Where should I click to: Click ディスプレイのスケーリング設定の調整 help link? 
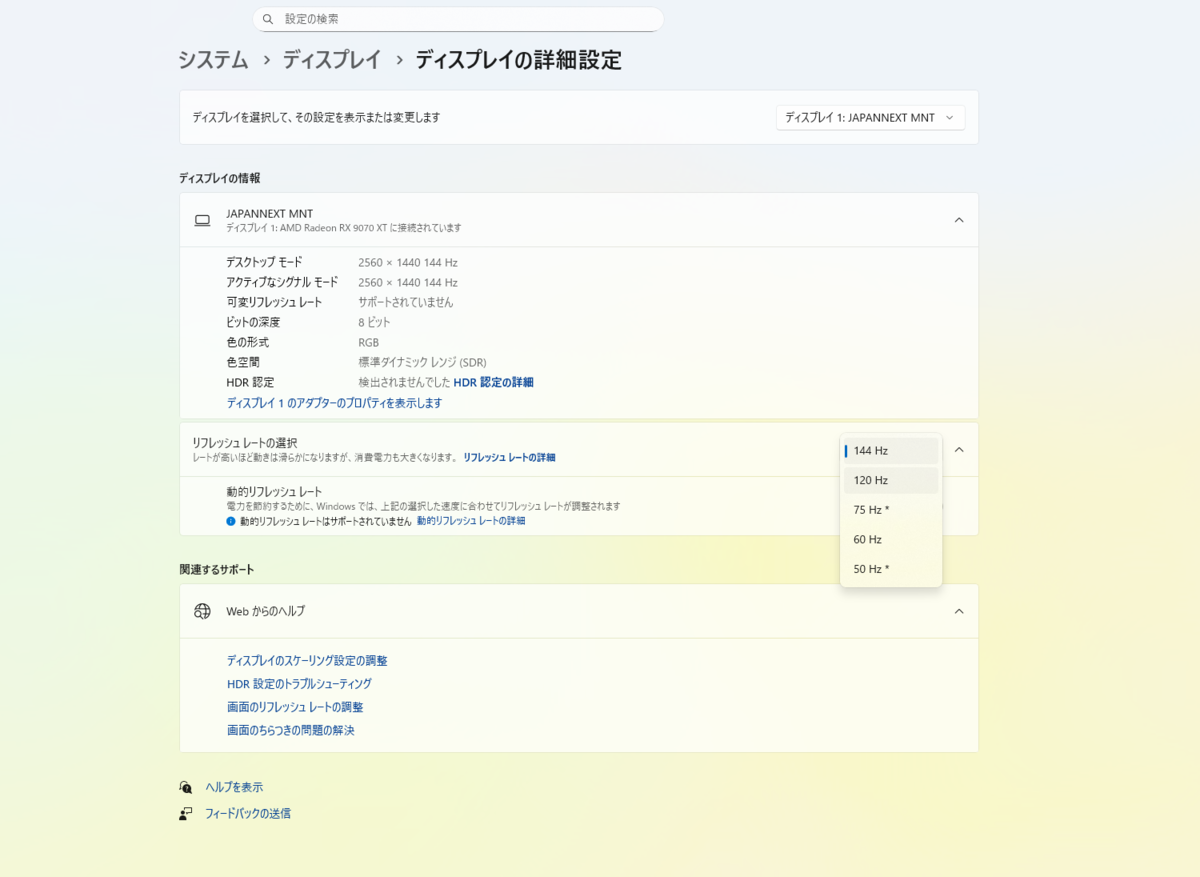coord(306,660)
